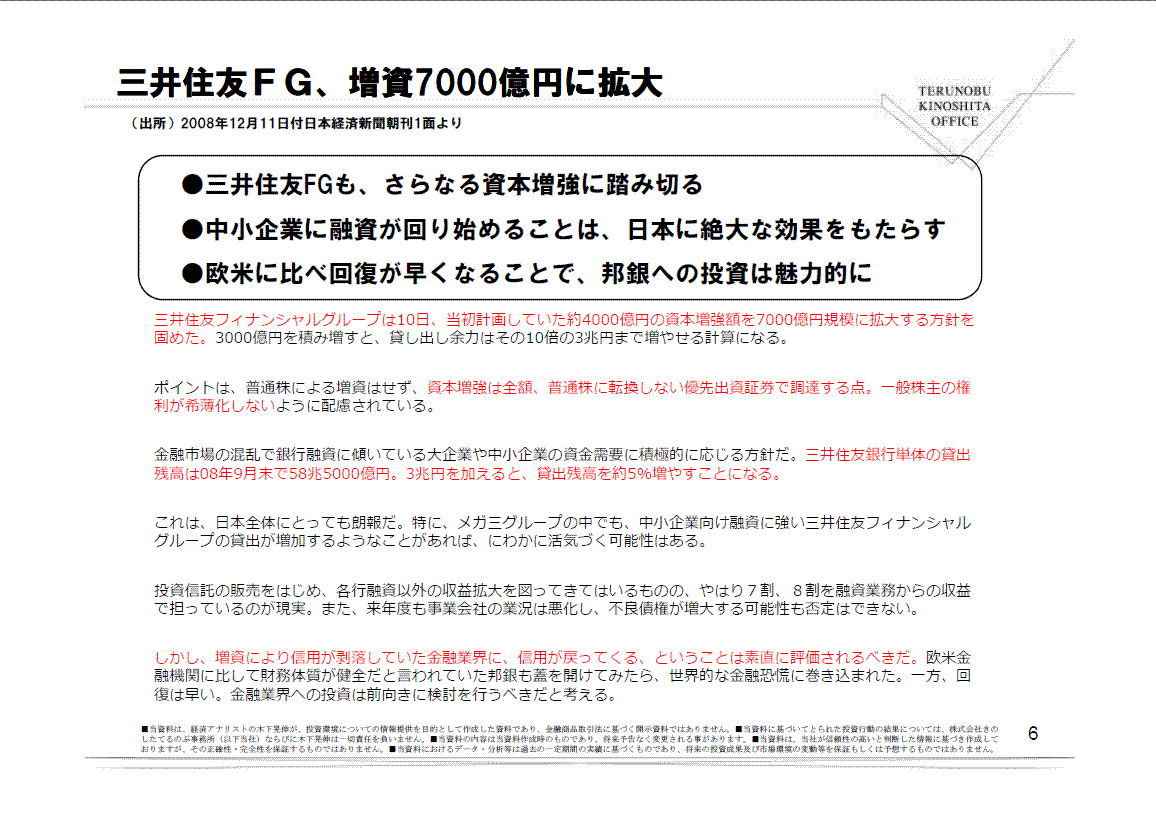Click line 融機関に比して財務体質が健全だと
Image resolution: width=1156 pixels, height=818 pixels.
(562, 676)
